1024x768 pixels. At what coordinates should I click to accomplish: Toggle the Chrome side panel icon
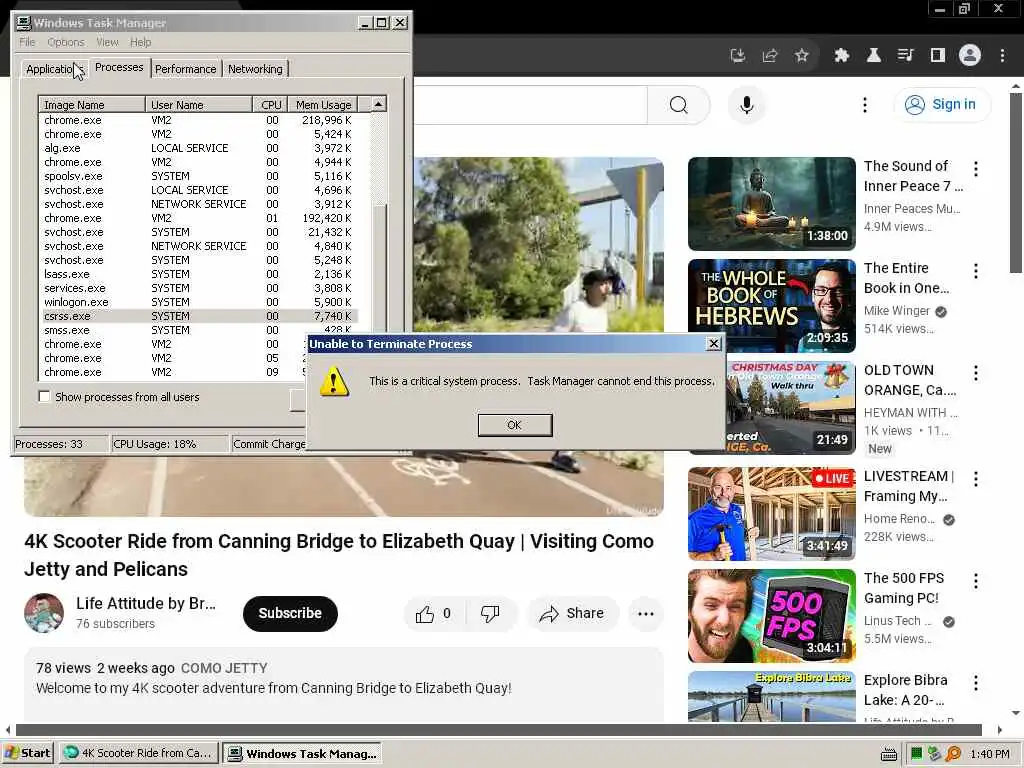point(938,56)
